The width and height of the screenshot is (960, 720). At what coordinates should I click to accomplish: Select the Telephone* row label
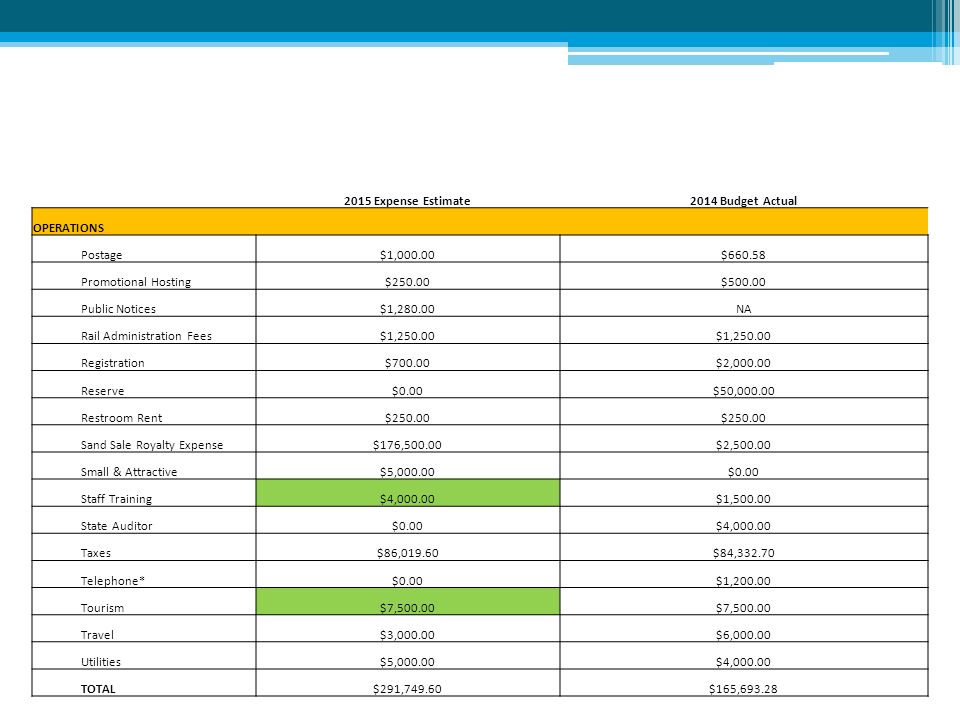click(x=113, y=580)
